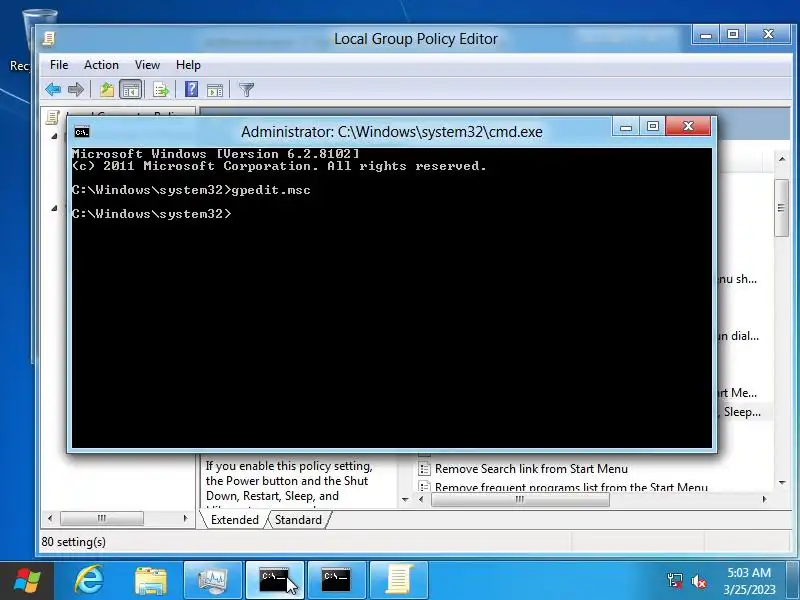
Task: Click description pane scroll down arrow
Action: tap(405, 499)
